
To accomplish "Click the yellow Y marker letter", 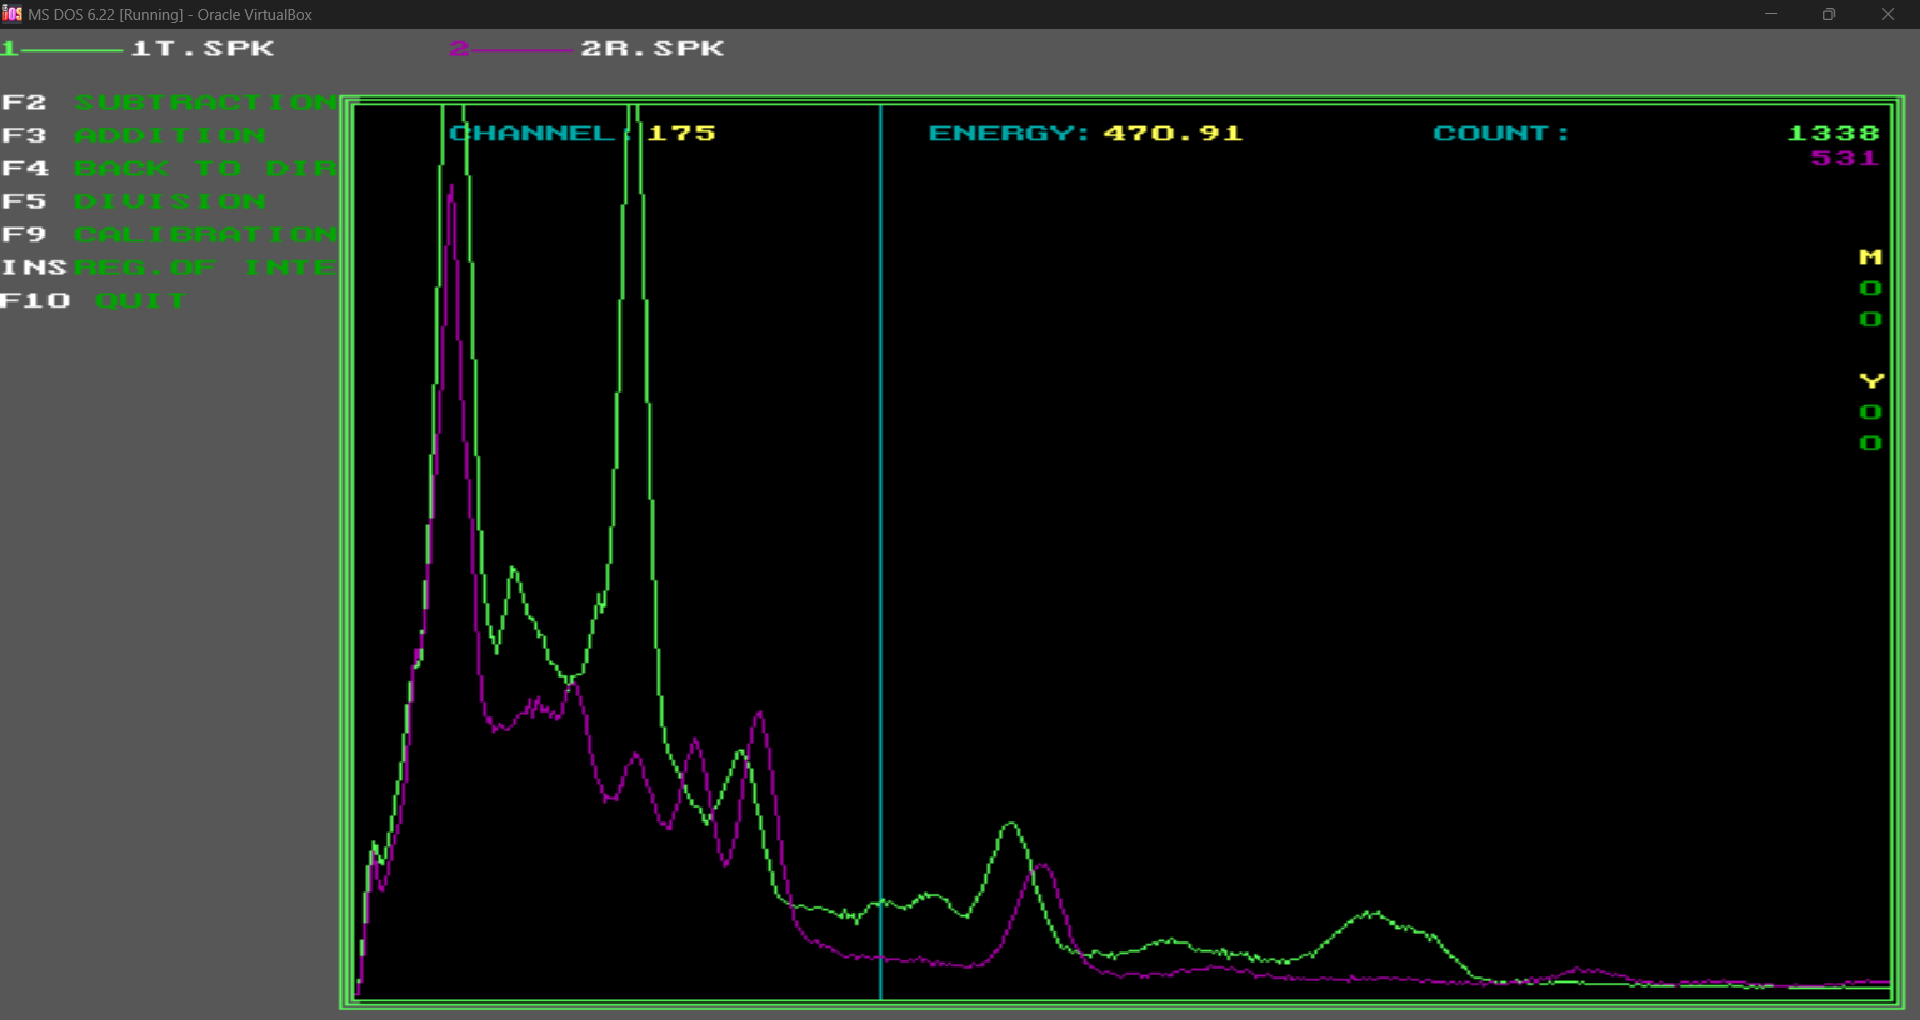I will [x=1871, y=381].
